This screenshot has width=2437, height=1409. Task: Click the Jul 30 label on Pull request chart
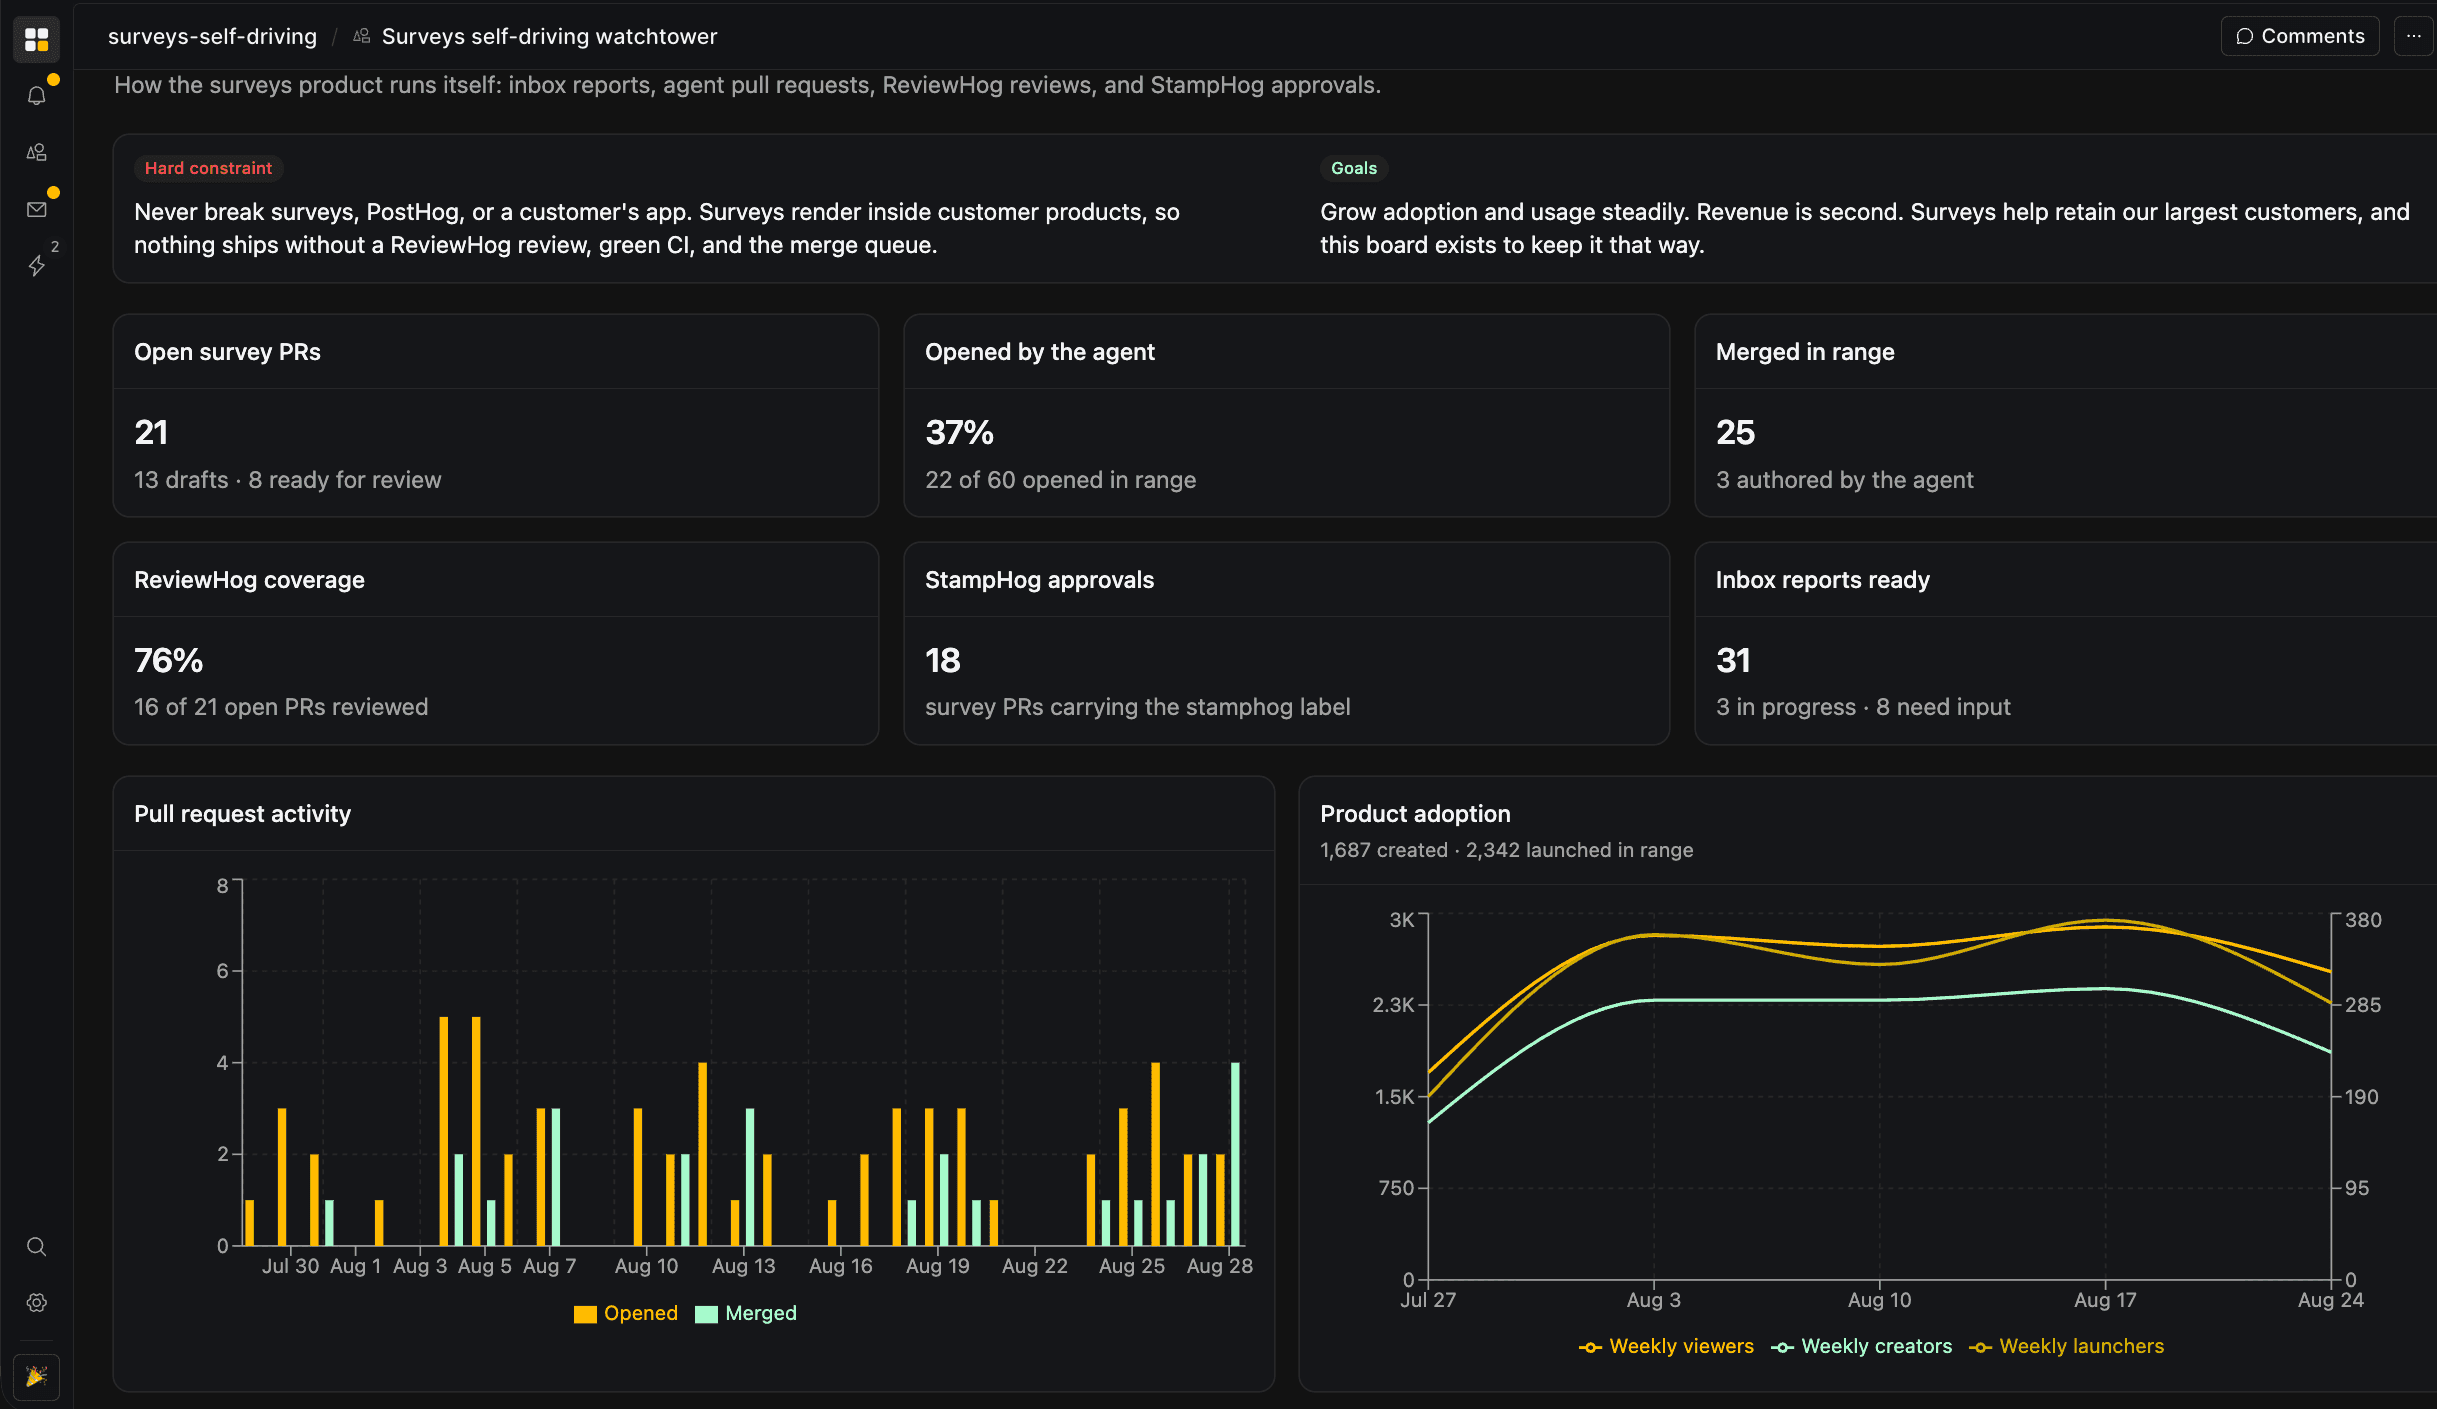pos(290,1266)
